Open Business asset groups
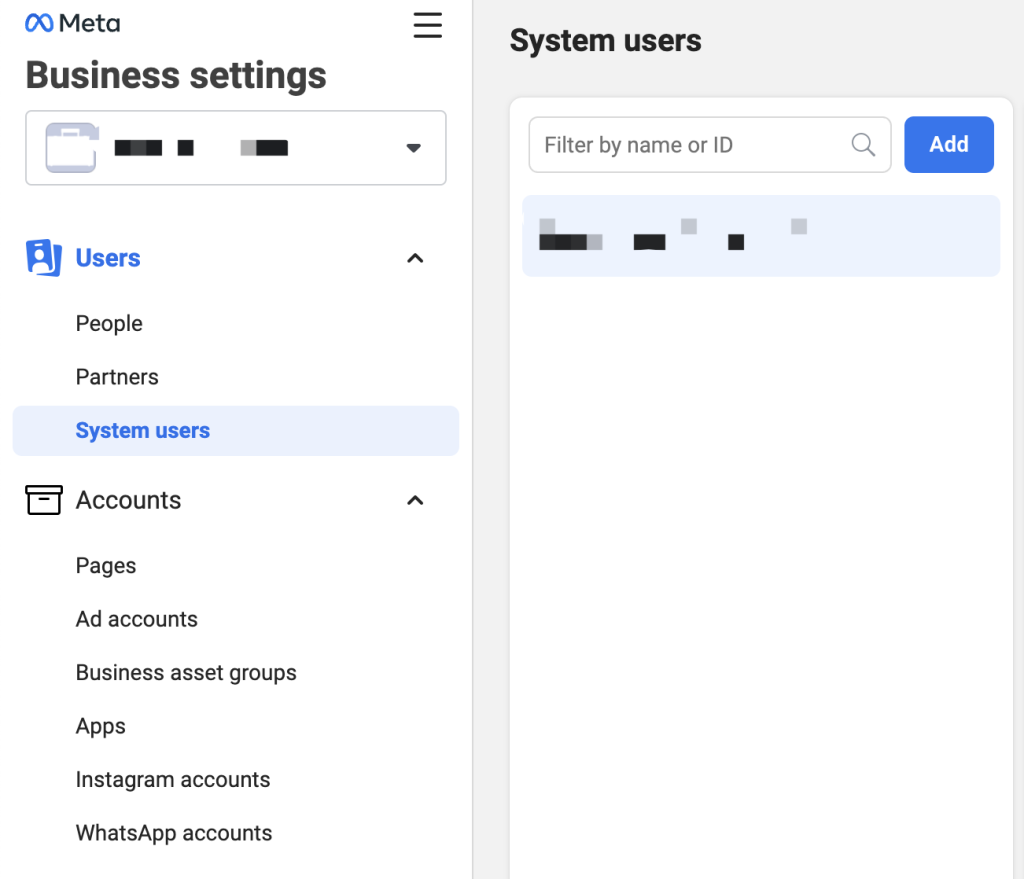 [186, 673]
